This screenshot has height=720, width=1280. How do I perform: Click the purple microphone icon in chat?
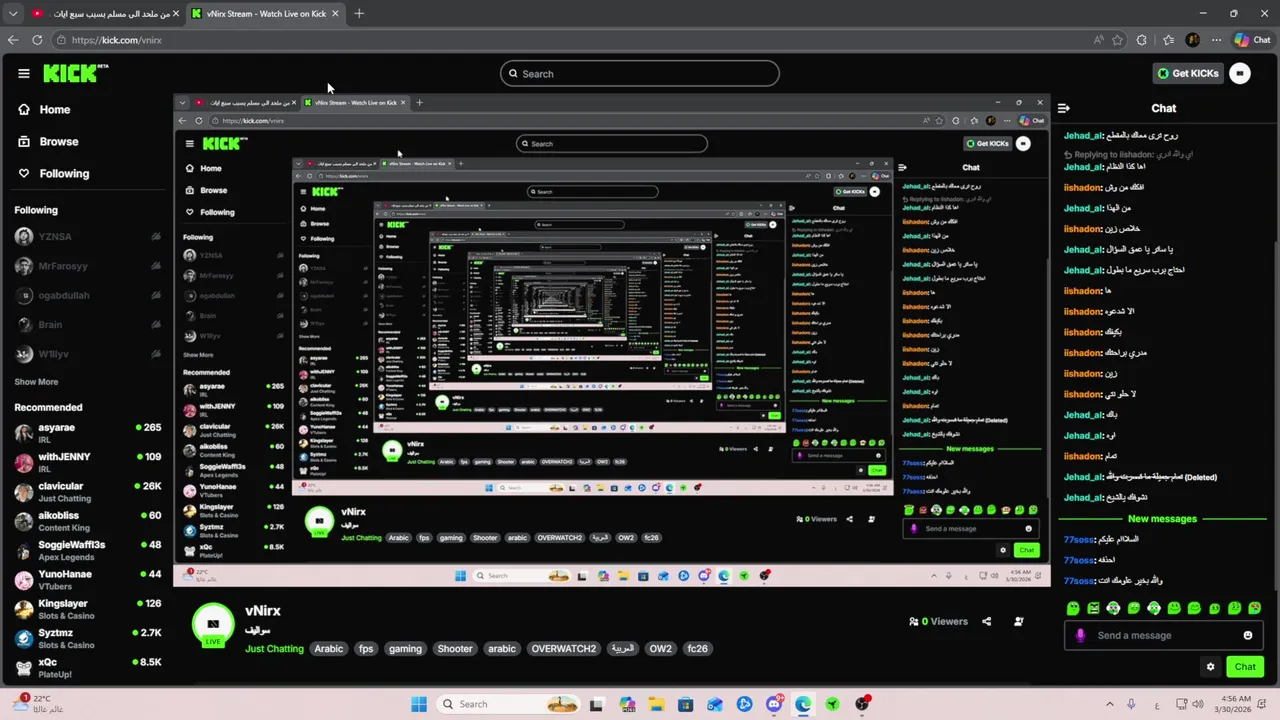(1080, 635)
